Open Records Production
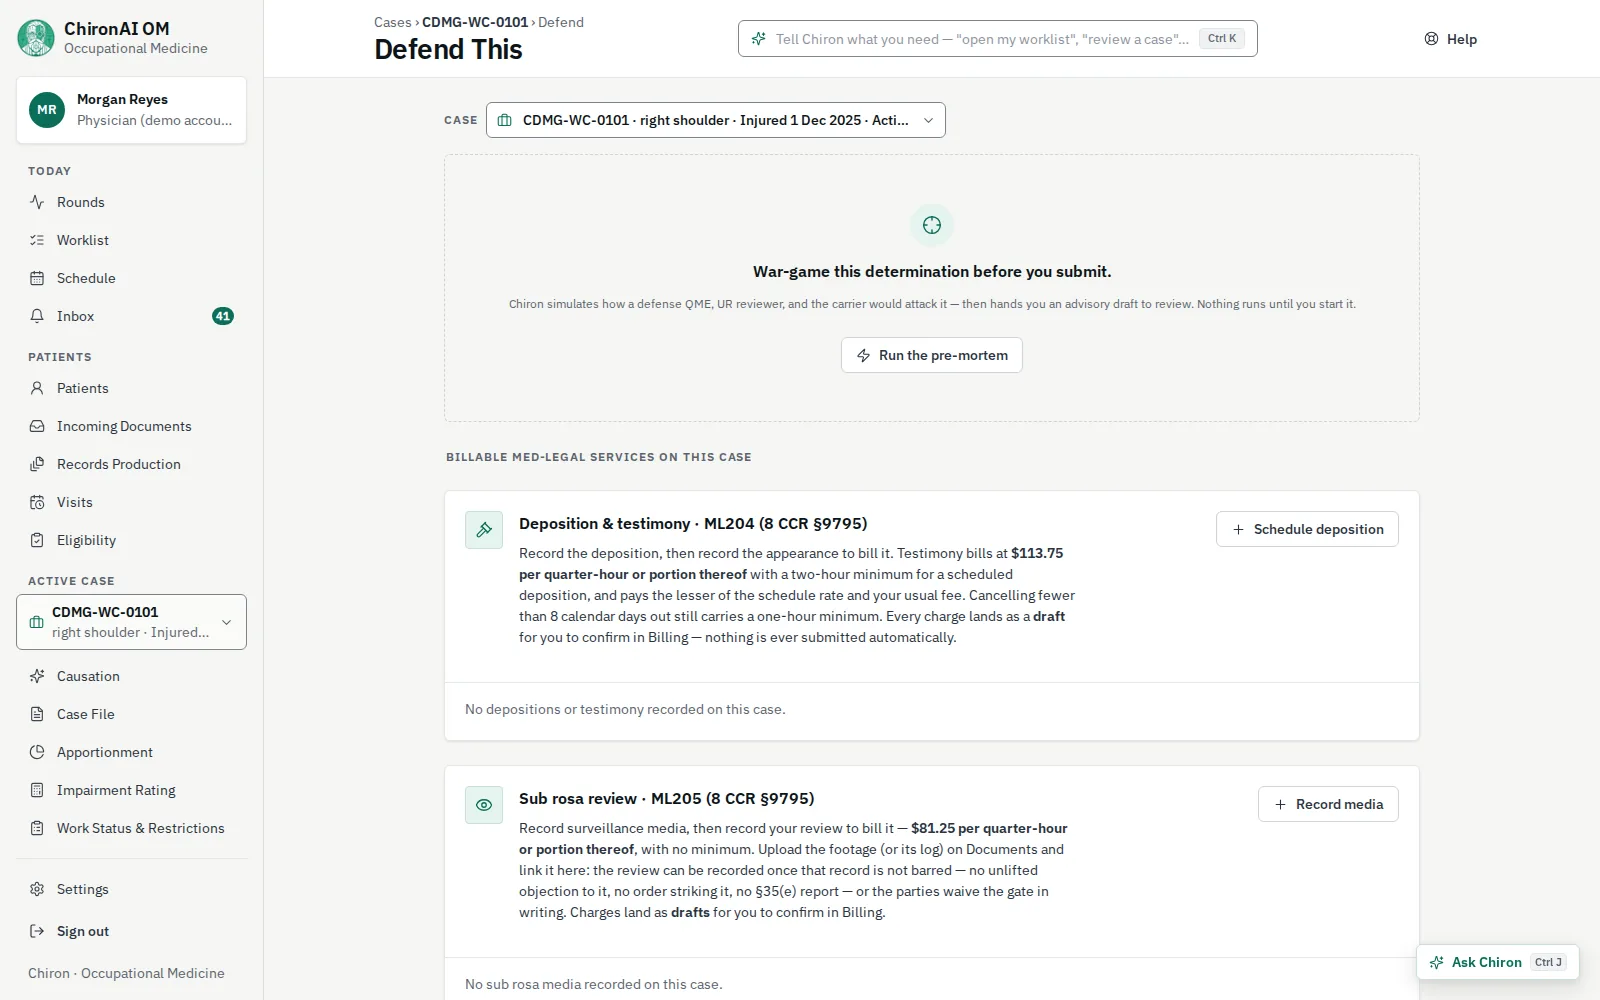Image resolution: width=1600 pixels, height=1000 pixels. click(x=131, y=464)
